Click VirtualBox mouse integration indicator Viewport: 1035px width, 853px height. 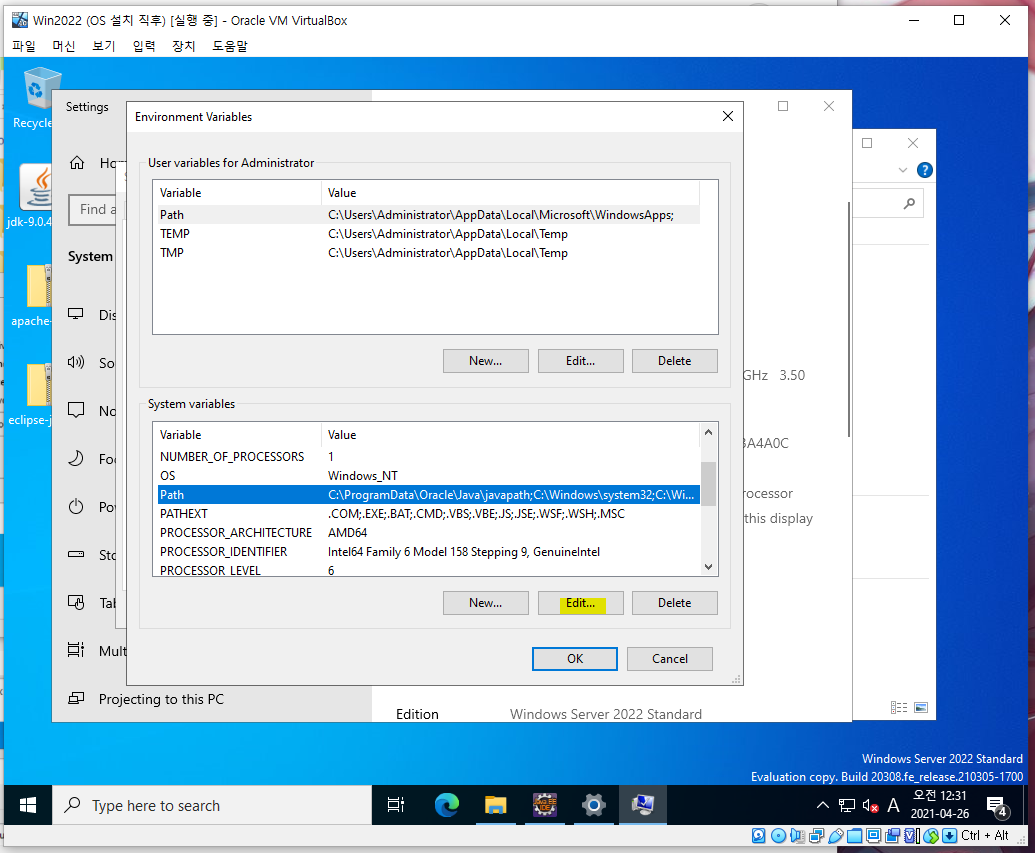[x=931, y=836]
